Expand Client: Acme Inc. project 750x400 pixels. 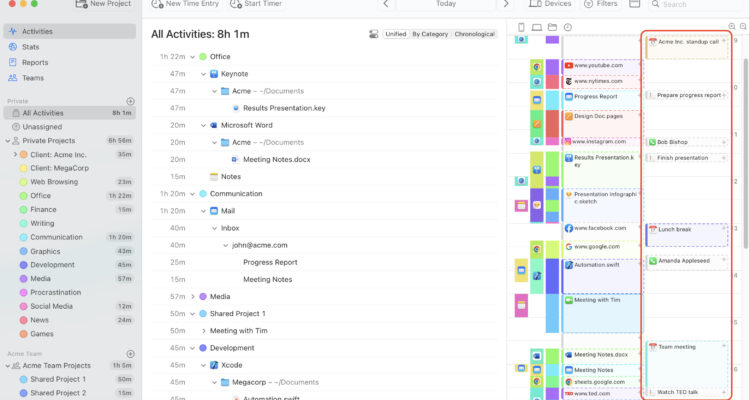pyautogui.click(x=15, y=155)
